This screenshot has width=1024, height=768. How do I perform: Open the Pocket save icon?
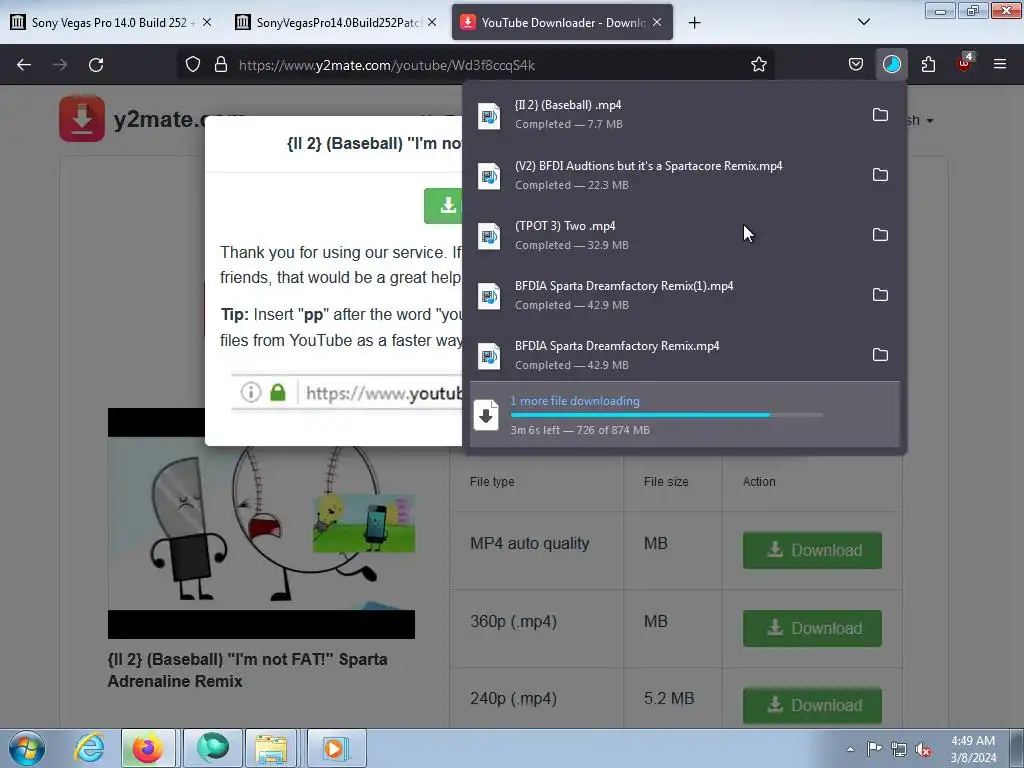856,65
